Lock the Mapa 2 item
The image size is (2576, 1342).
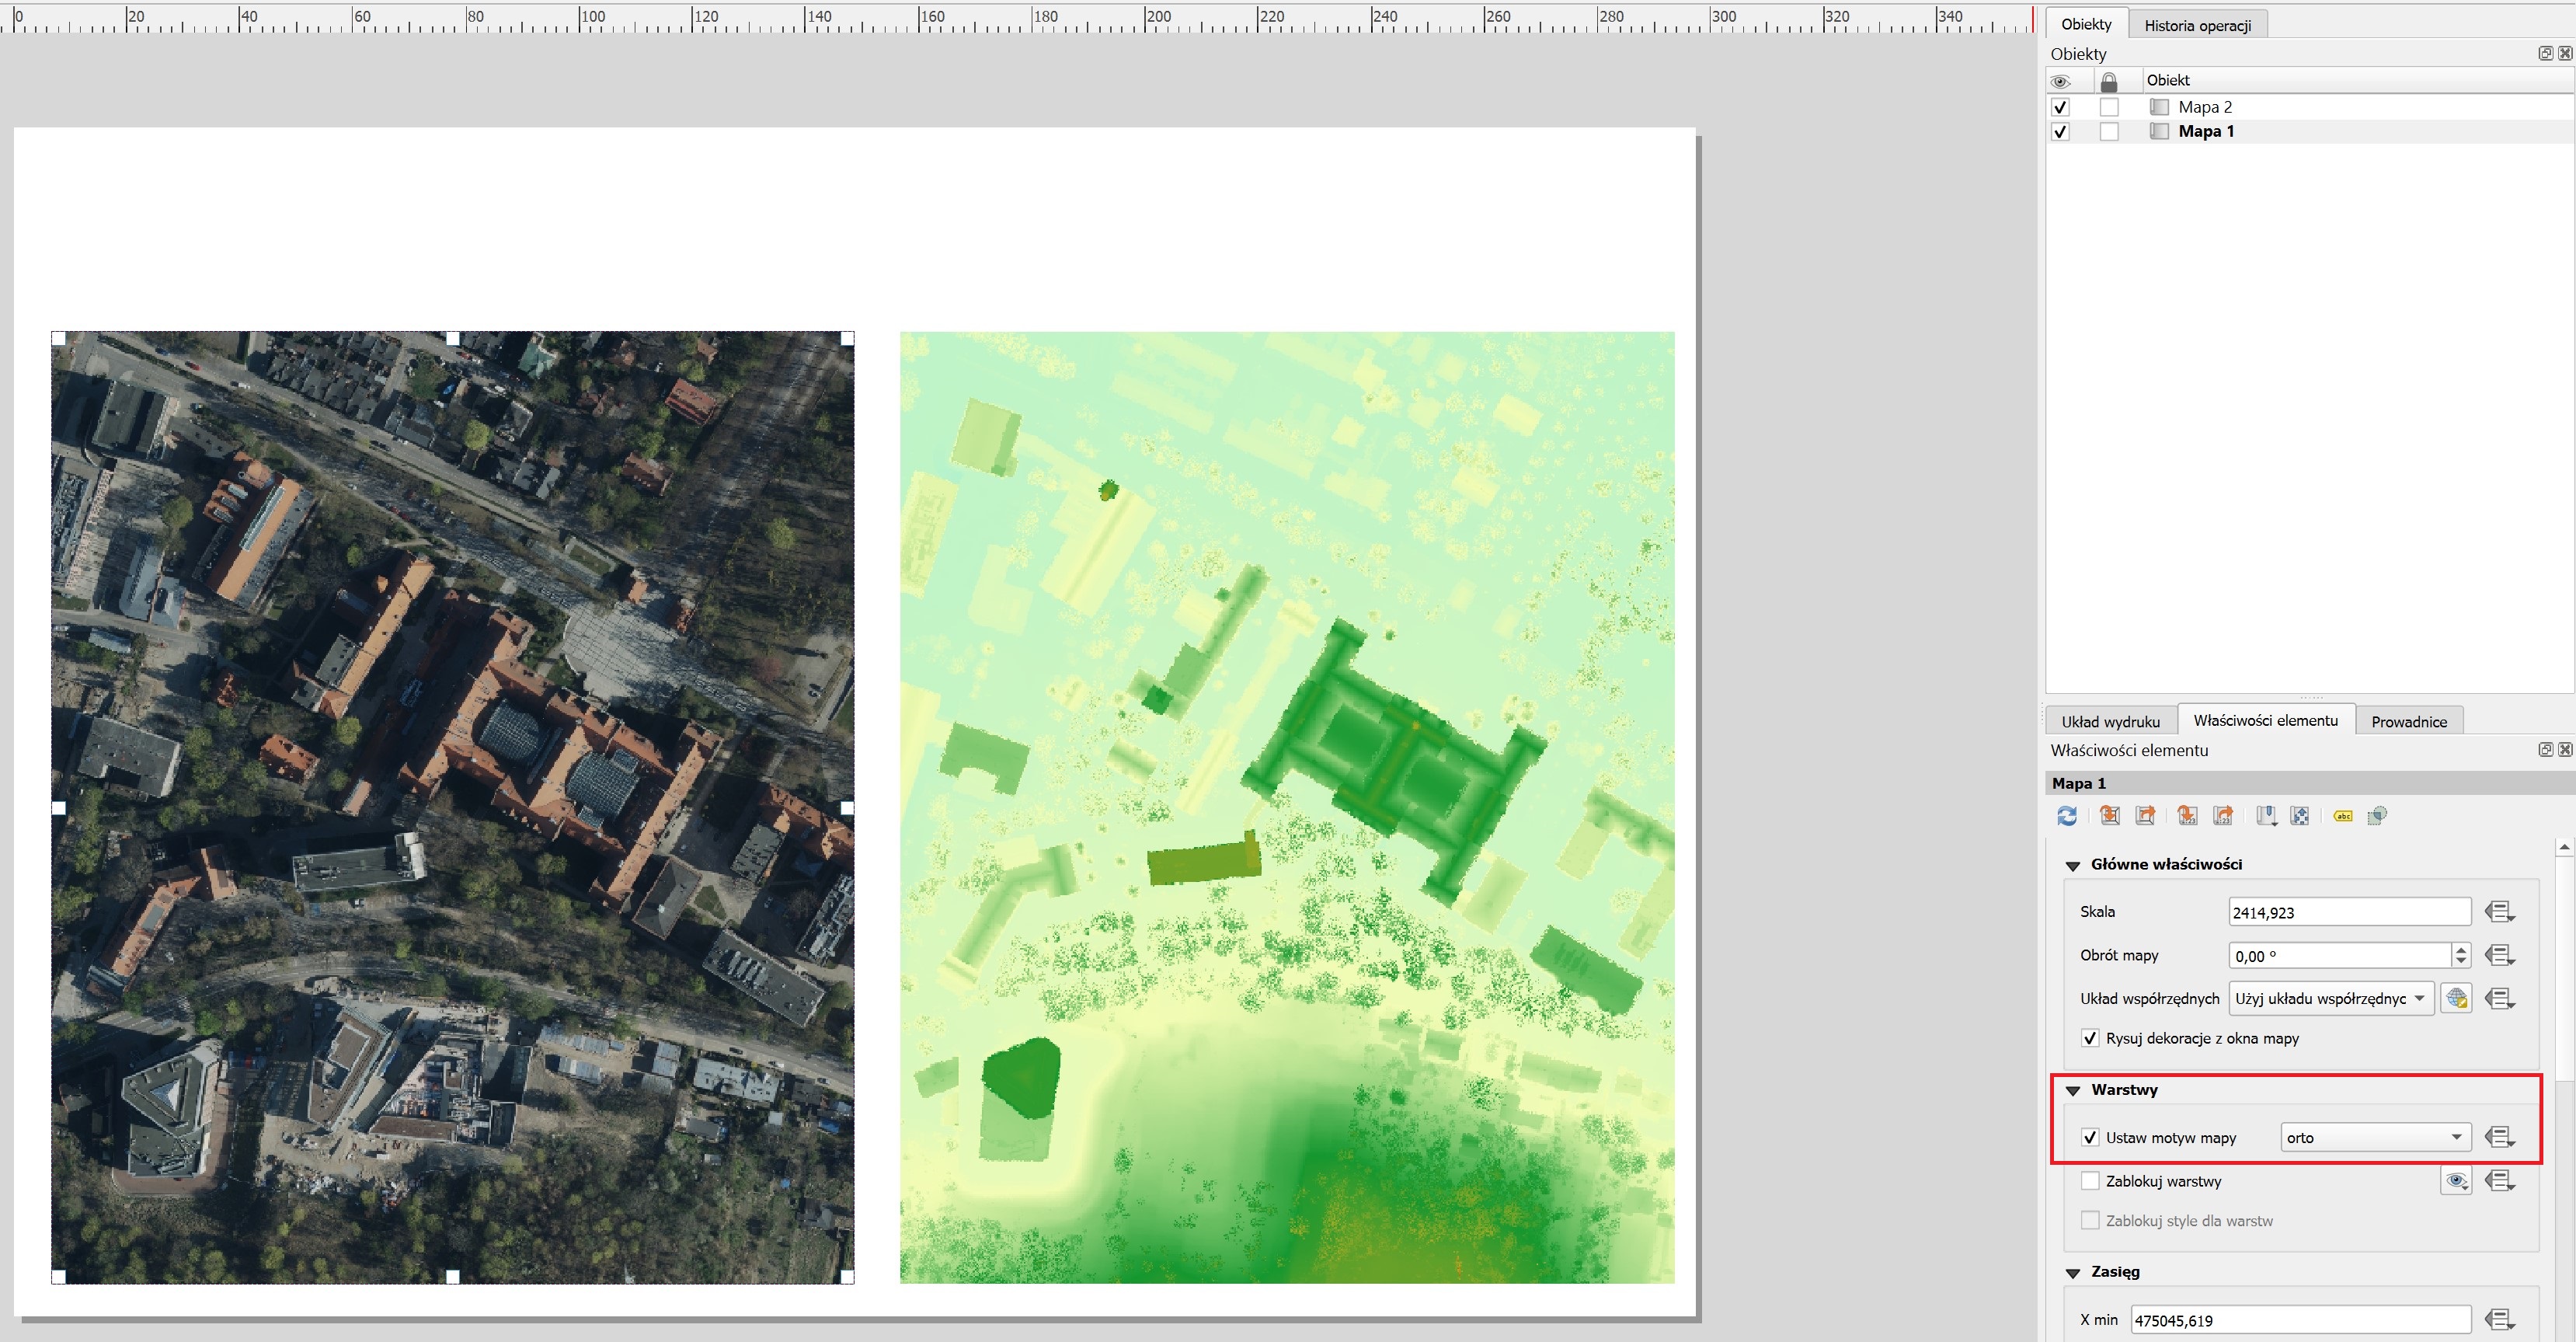point(2109,107)
